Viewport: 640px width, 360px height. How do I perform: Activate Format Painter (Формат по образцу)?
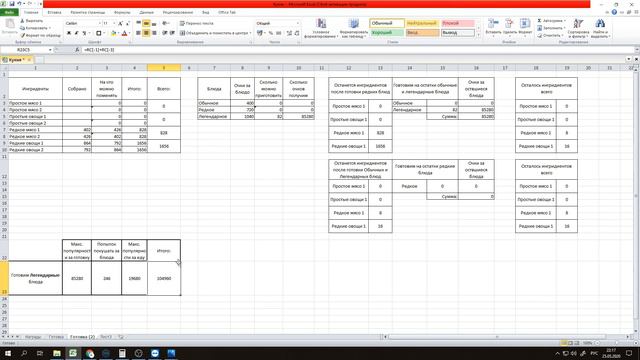coord(40,36)
